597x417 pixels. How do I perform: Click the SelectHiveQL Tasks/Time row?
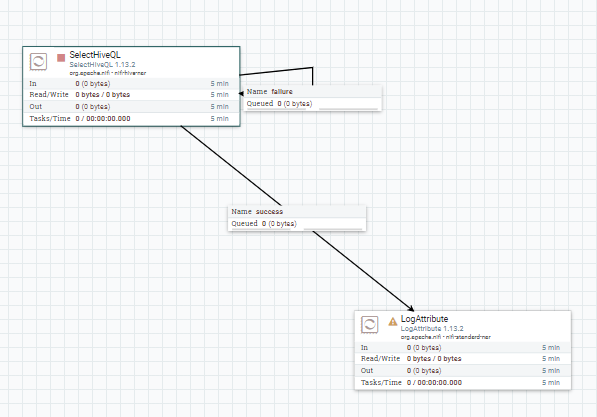pyautogui.click(x=131, y=118)
